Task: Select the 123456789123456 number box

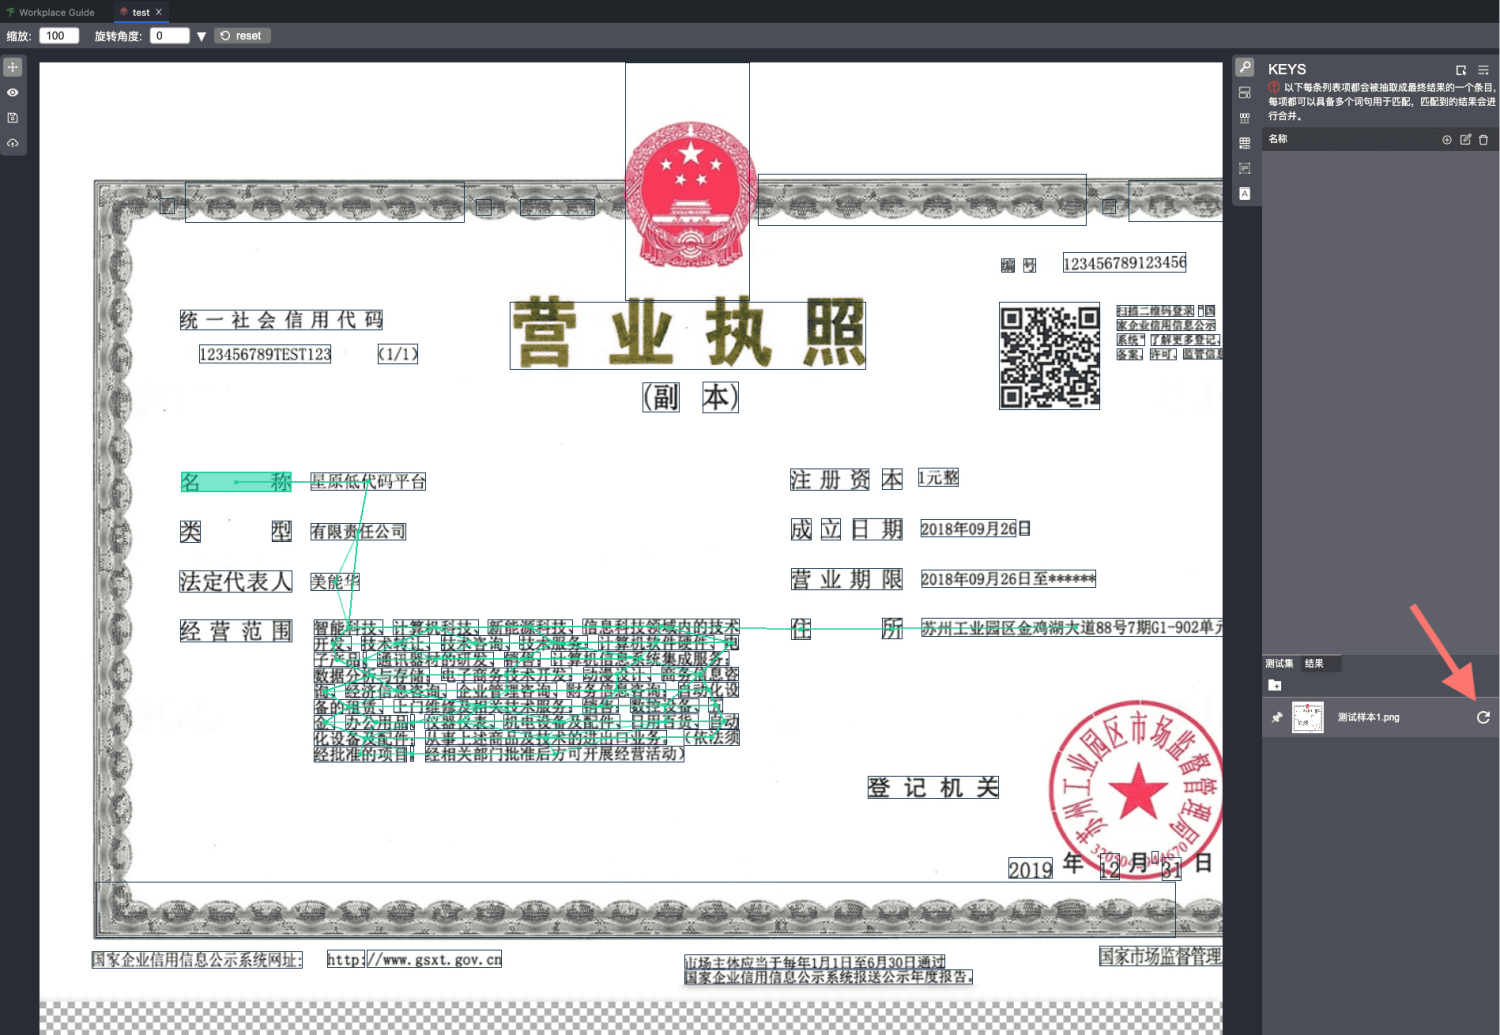Action: 1124,263
